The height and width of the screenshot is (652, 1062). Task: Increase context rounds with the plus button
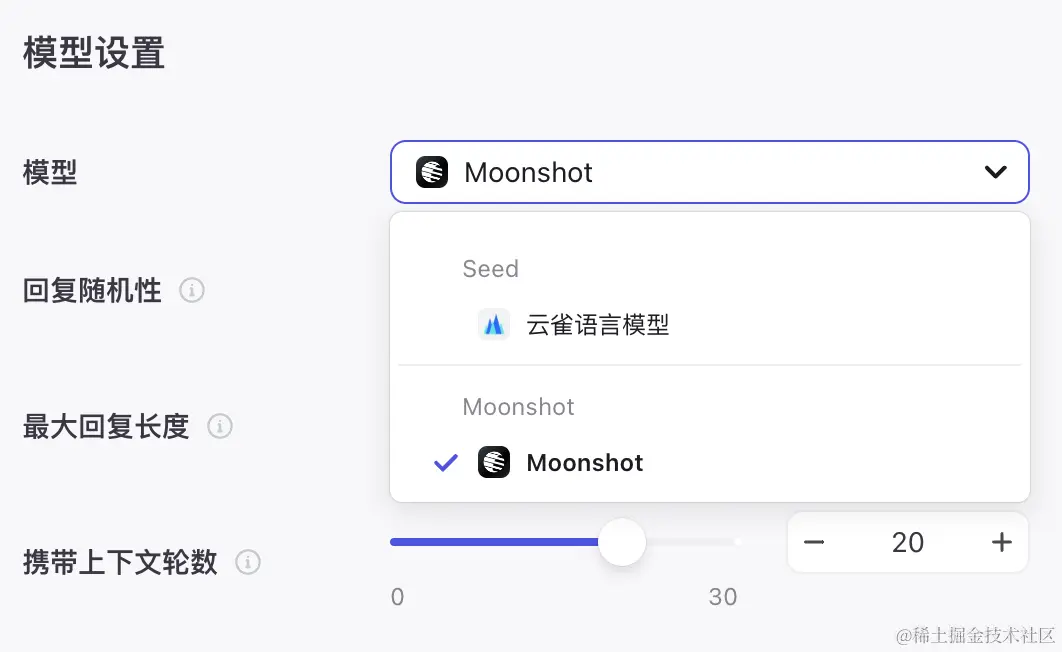pyautogui.click(x=1001, y=542)
